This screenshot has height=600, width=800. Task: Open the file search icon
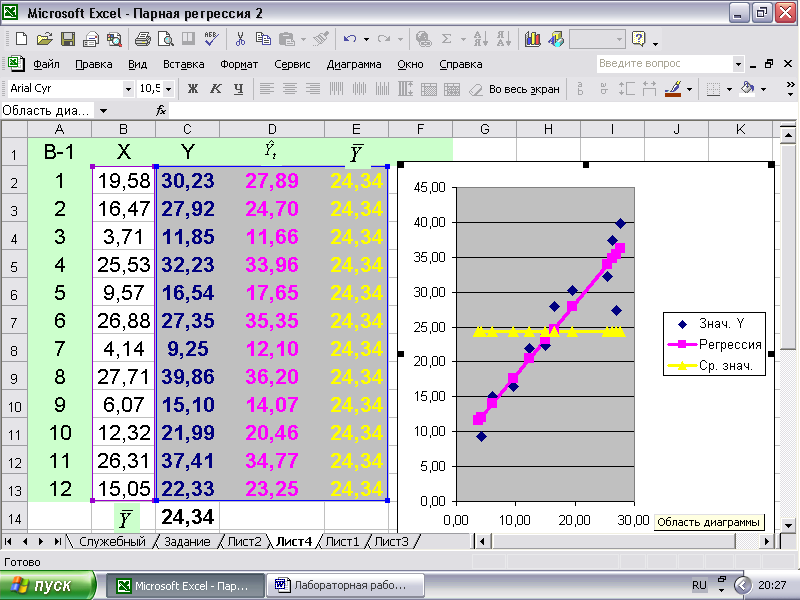pos(114,39)
